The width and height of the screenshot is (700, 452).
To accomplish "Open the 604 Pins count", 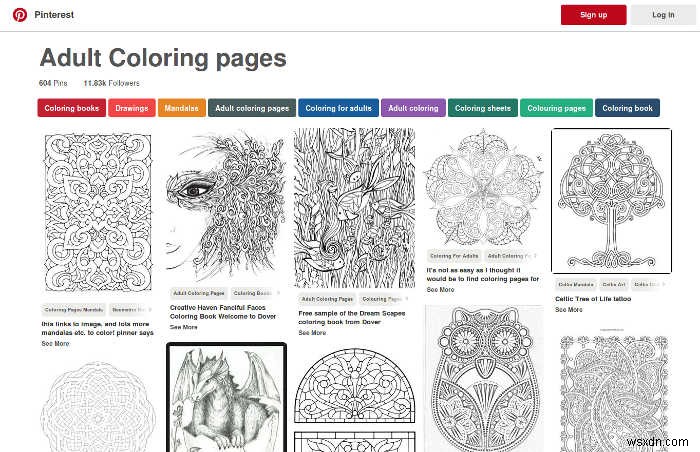I will click(x=53, y=83).
